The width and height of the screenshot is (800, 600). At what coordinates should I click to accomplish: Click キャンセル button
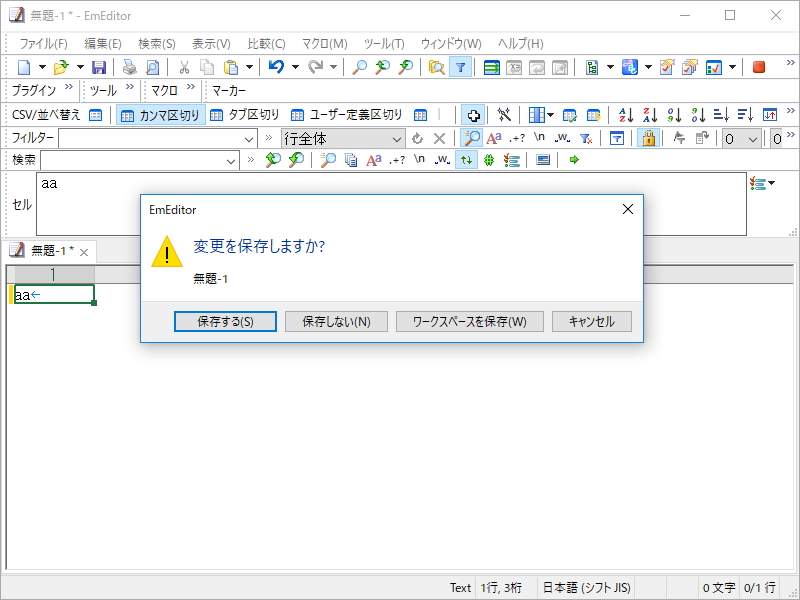tap(591, 321)
